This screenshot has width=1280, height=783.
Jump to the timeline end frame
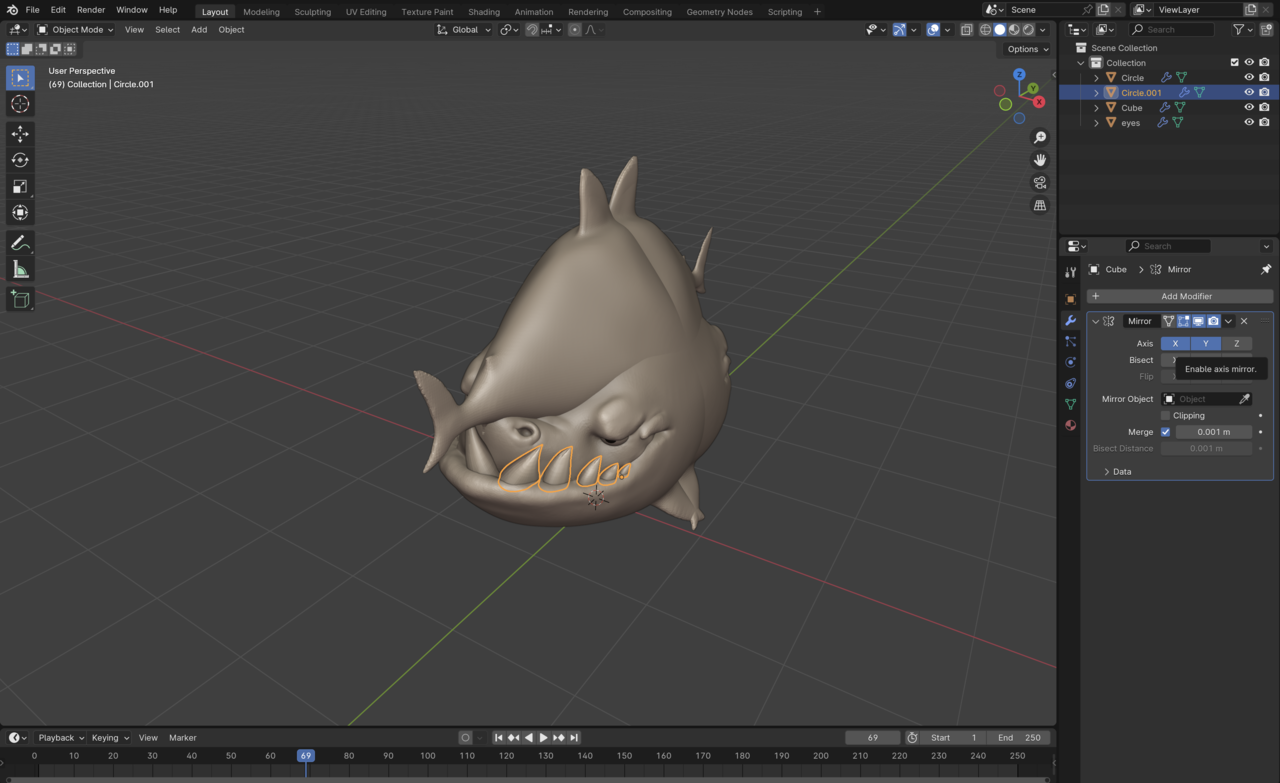pyautogui.click(x=574, y=738)
